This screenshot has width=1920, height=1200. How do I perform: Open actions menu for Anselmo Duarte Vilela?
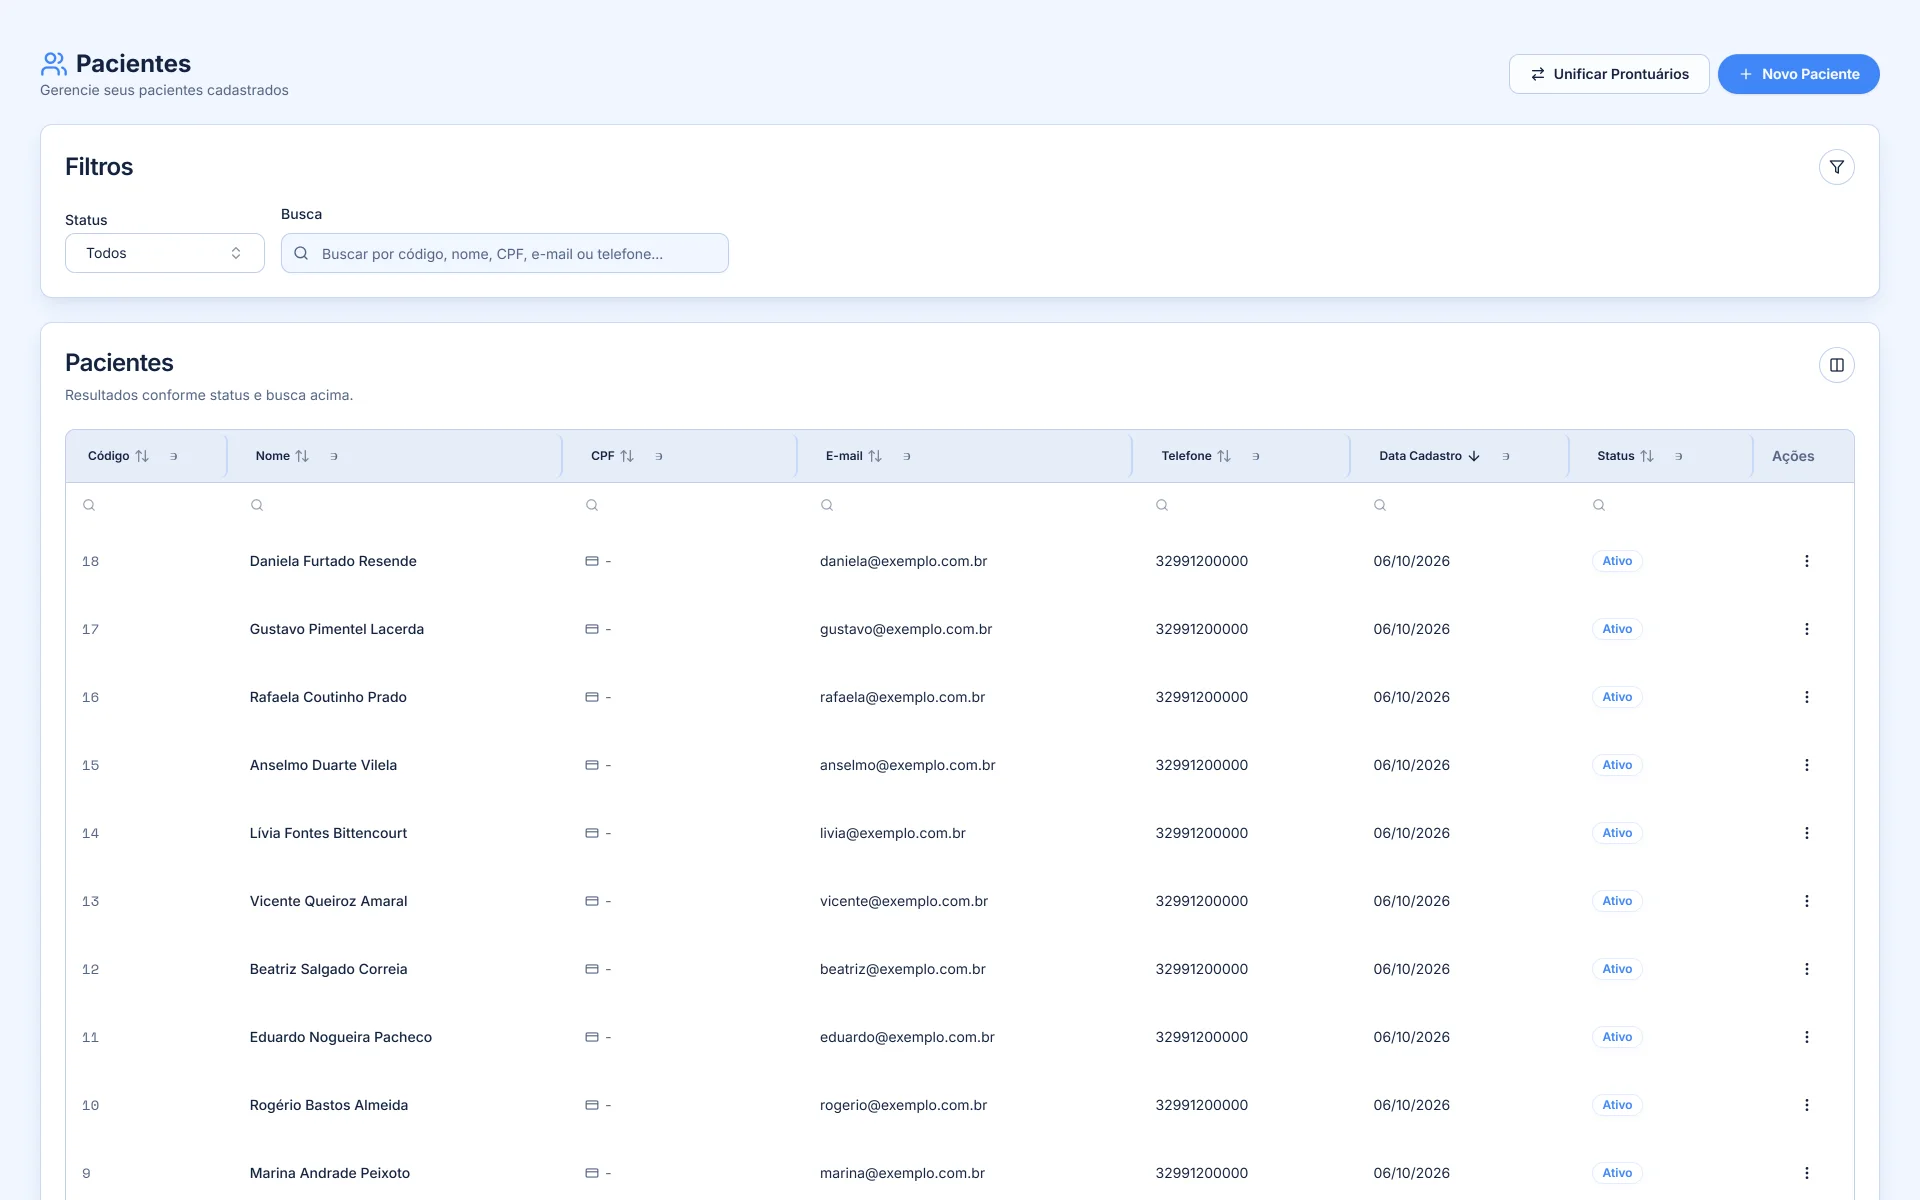click(x=1806, y=765)
